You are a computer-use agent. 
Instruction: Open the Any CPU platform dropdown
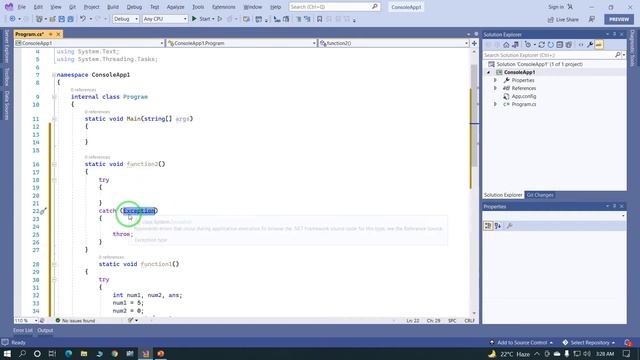tap(165, 19)
